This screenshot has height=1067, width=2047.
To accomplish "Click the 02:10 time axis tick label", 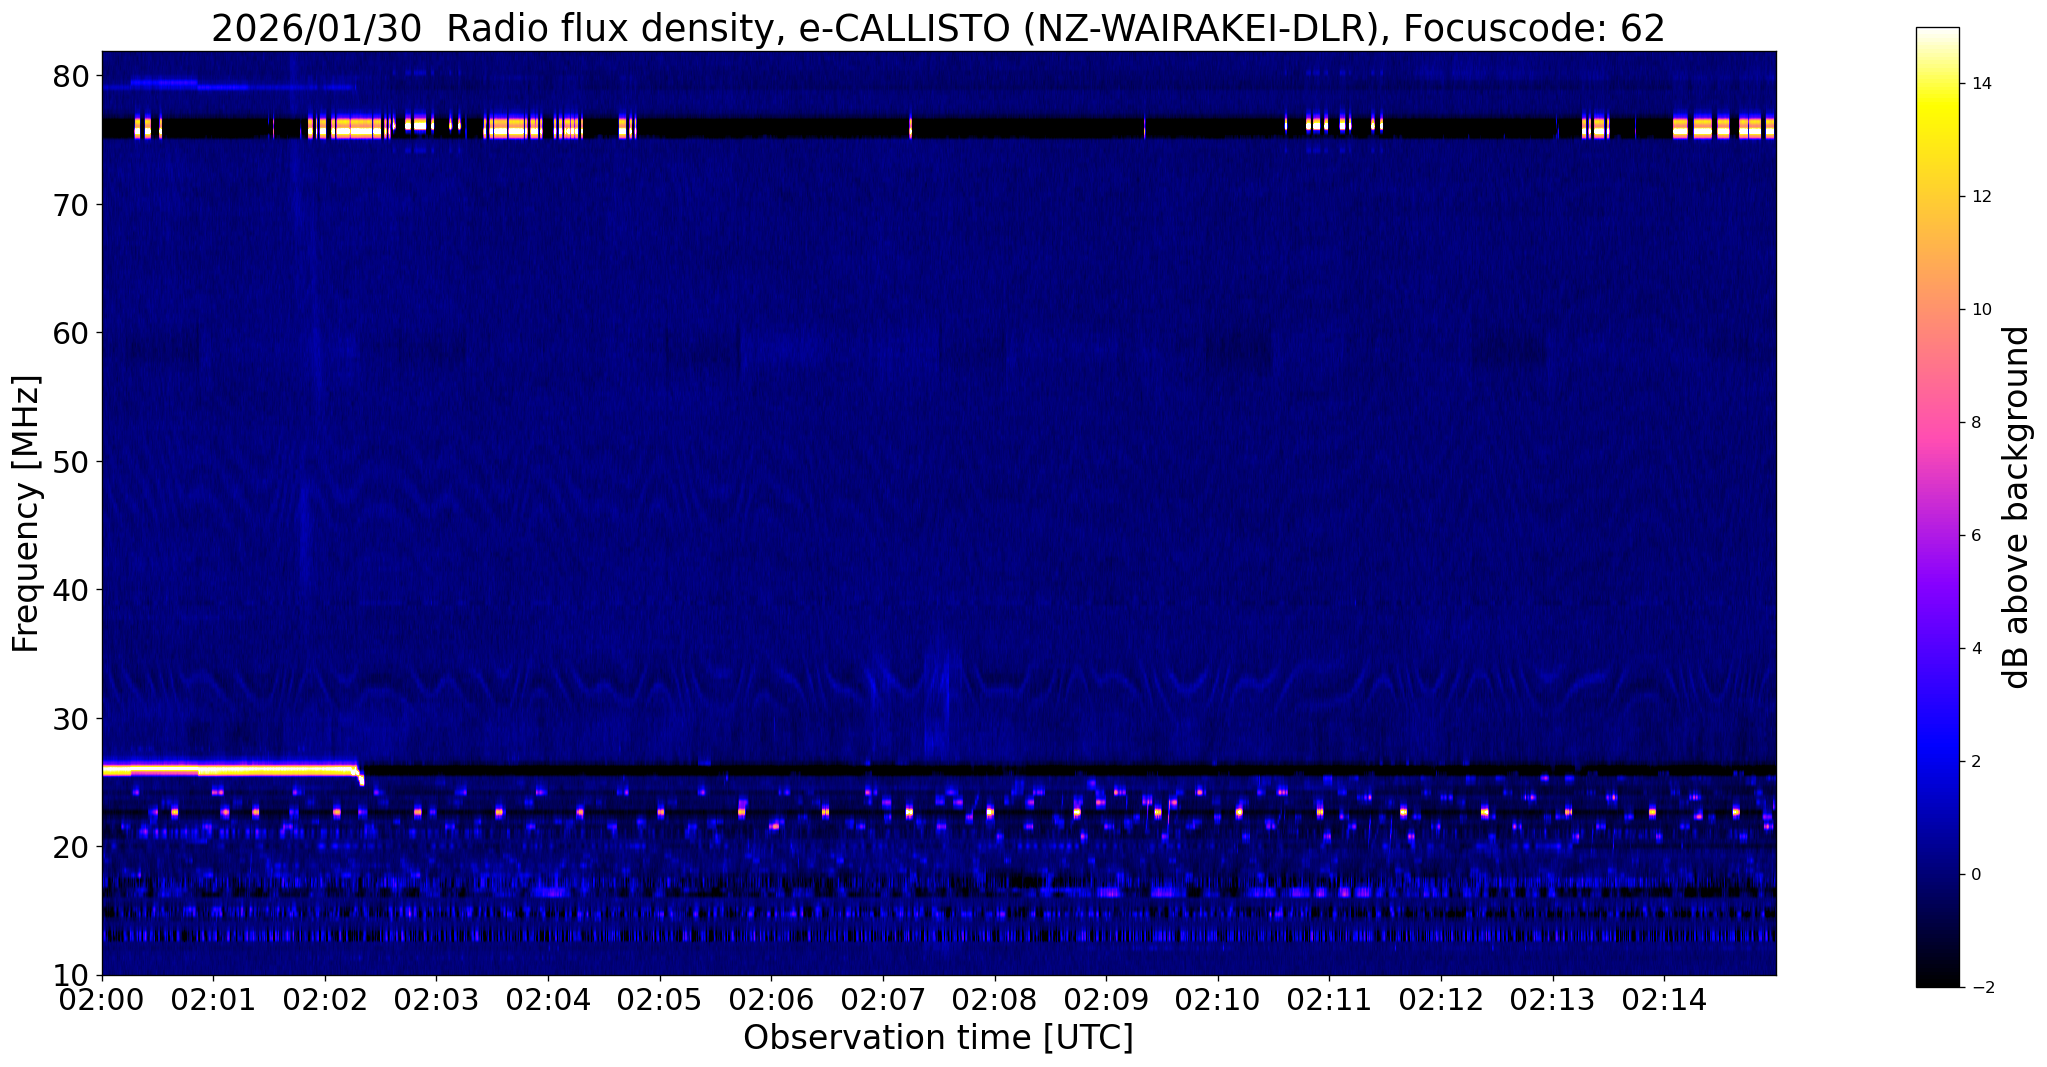I will coord(1217,999).
